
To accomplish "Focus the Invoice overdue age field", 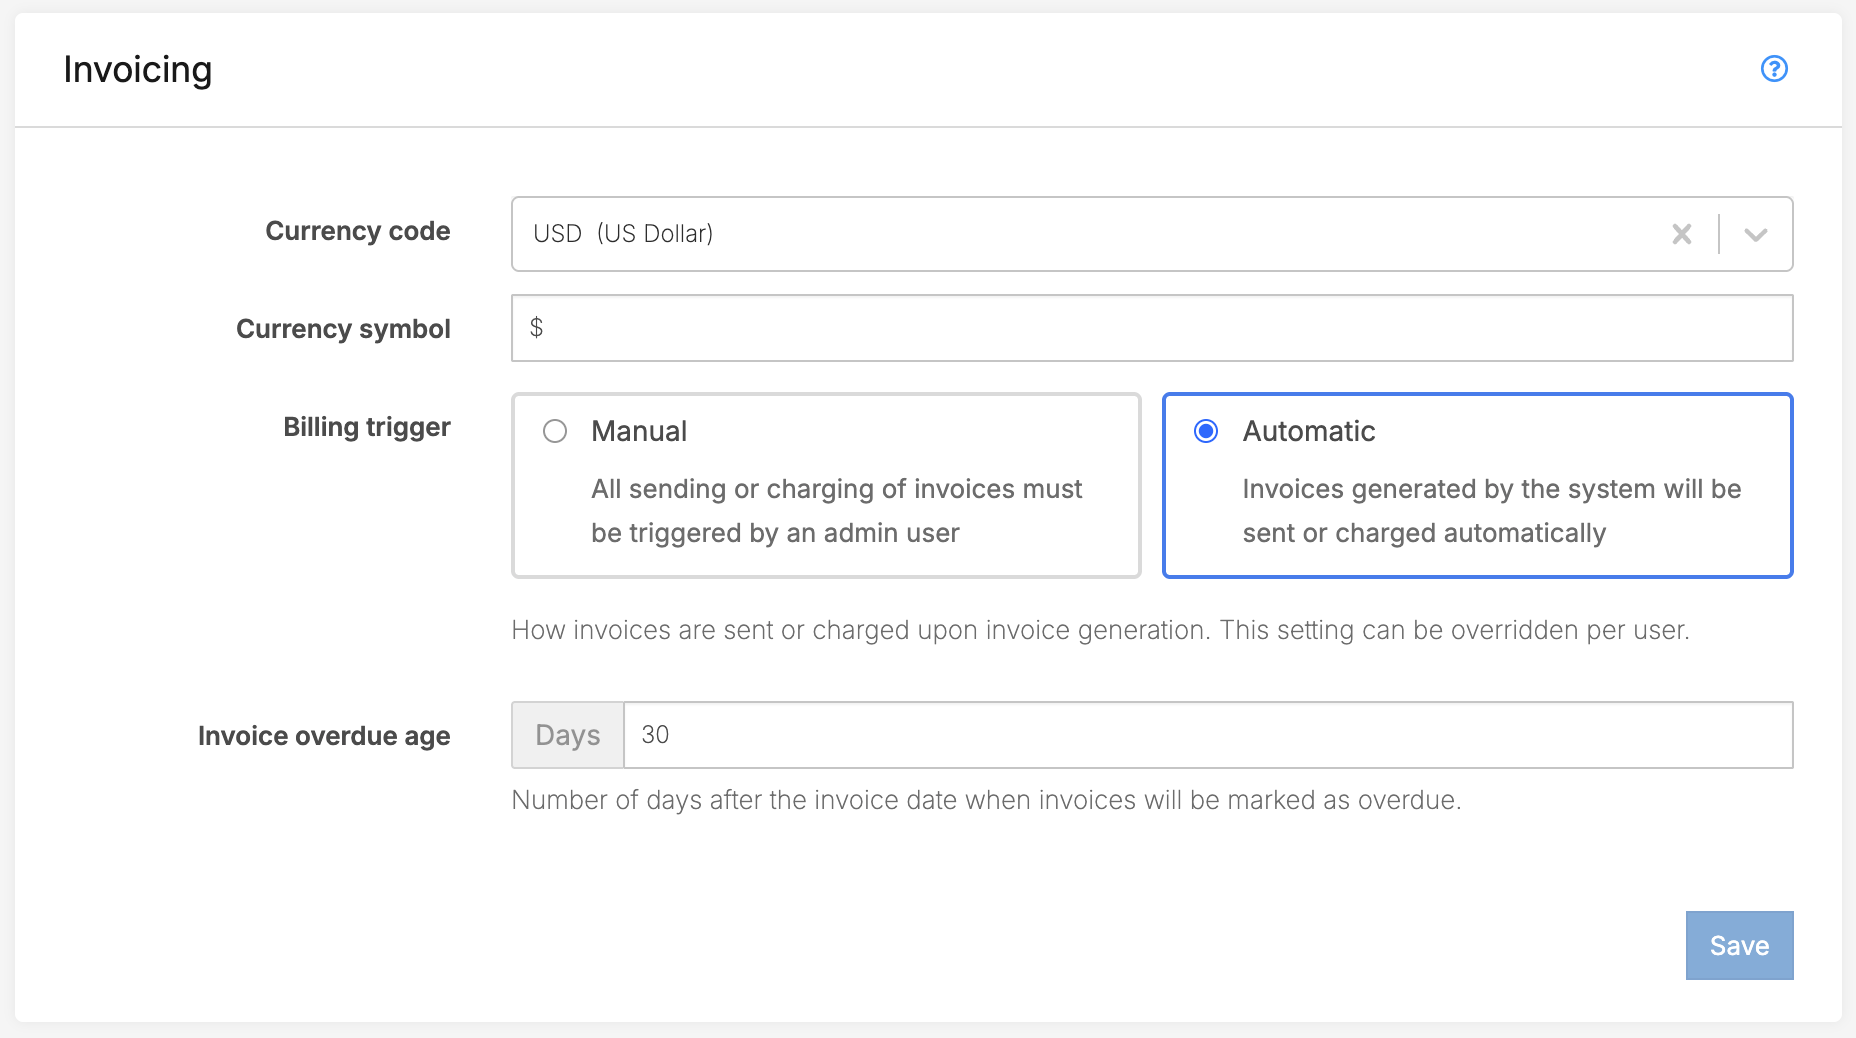I will [x=1207, y=735].
